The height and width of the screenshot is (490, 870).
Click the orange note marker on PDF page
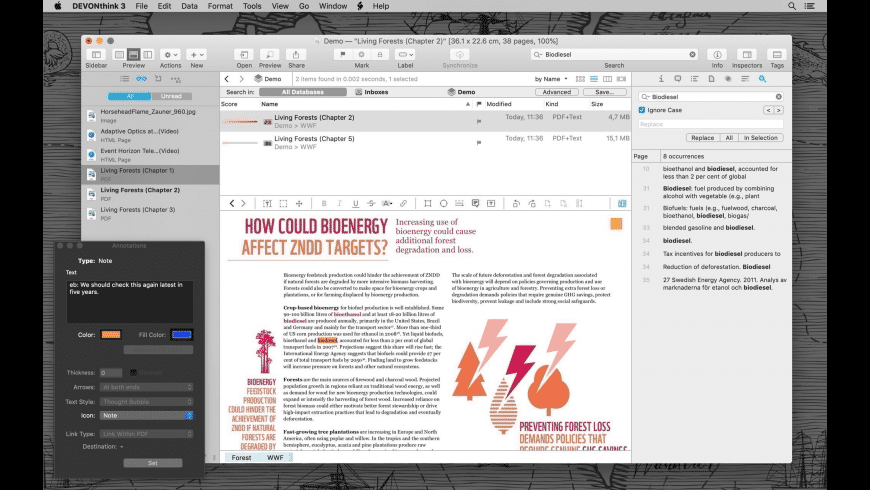pos(616,224)
